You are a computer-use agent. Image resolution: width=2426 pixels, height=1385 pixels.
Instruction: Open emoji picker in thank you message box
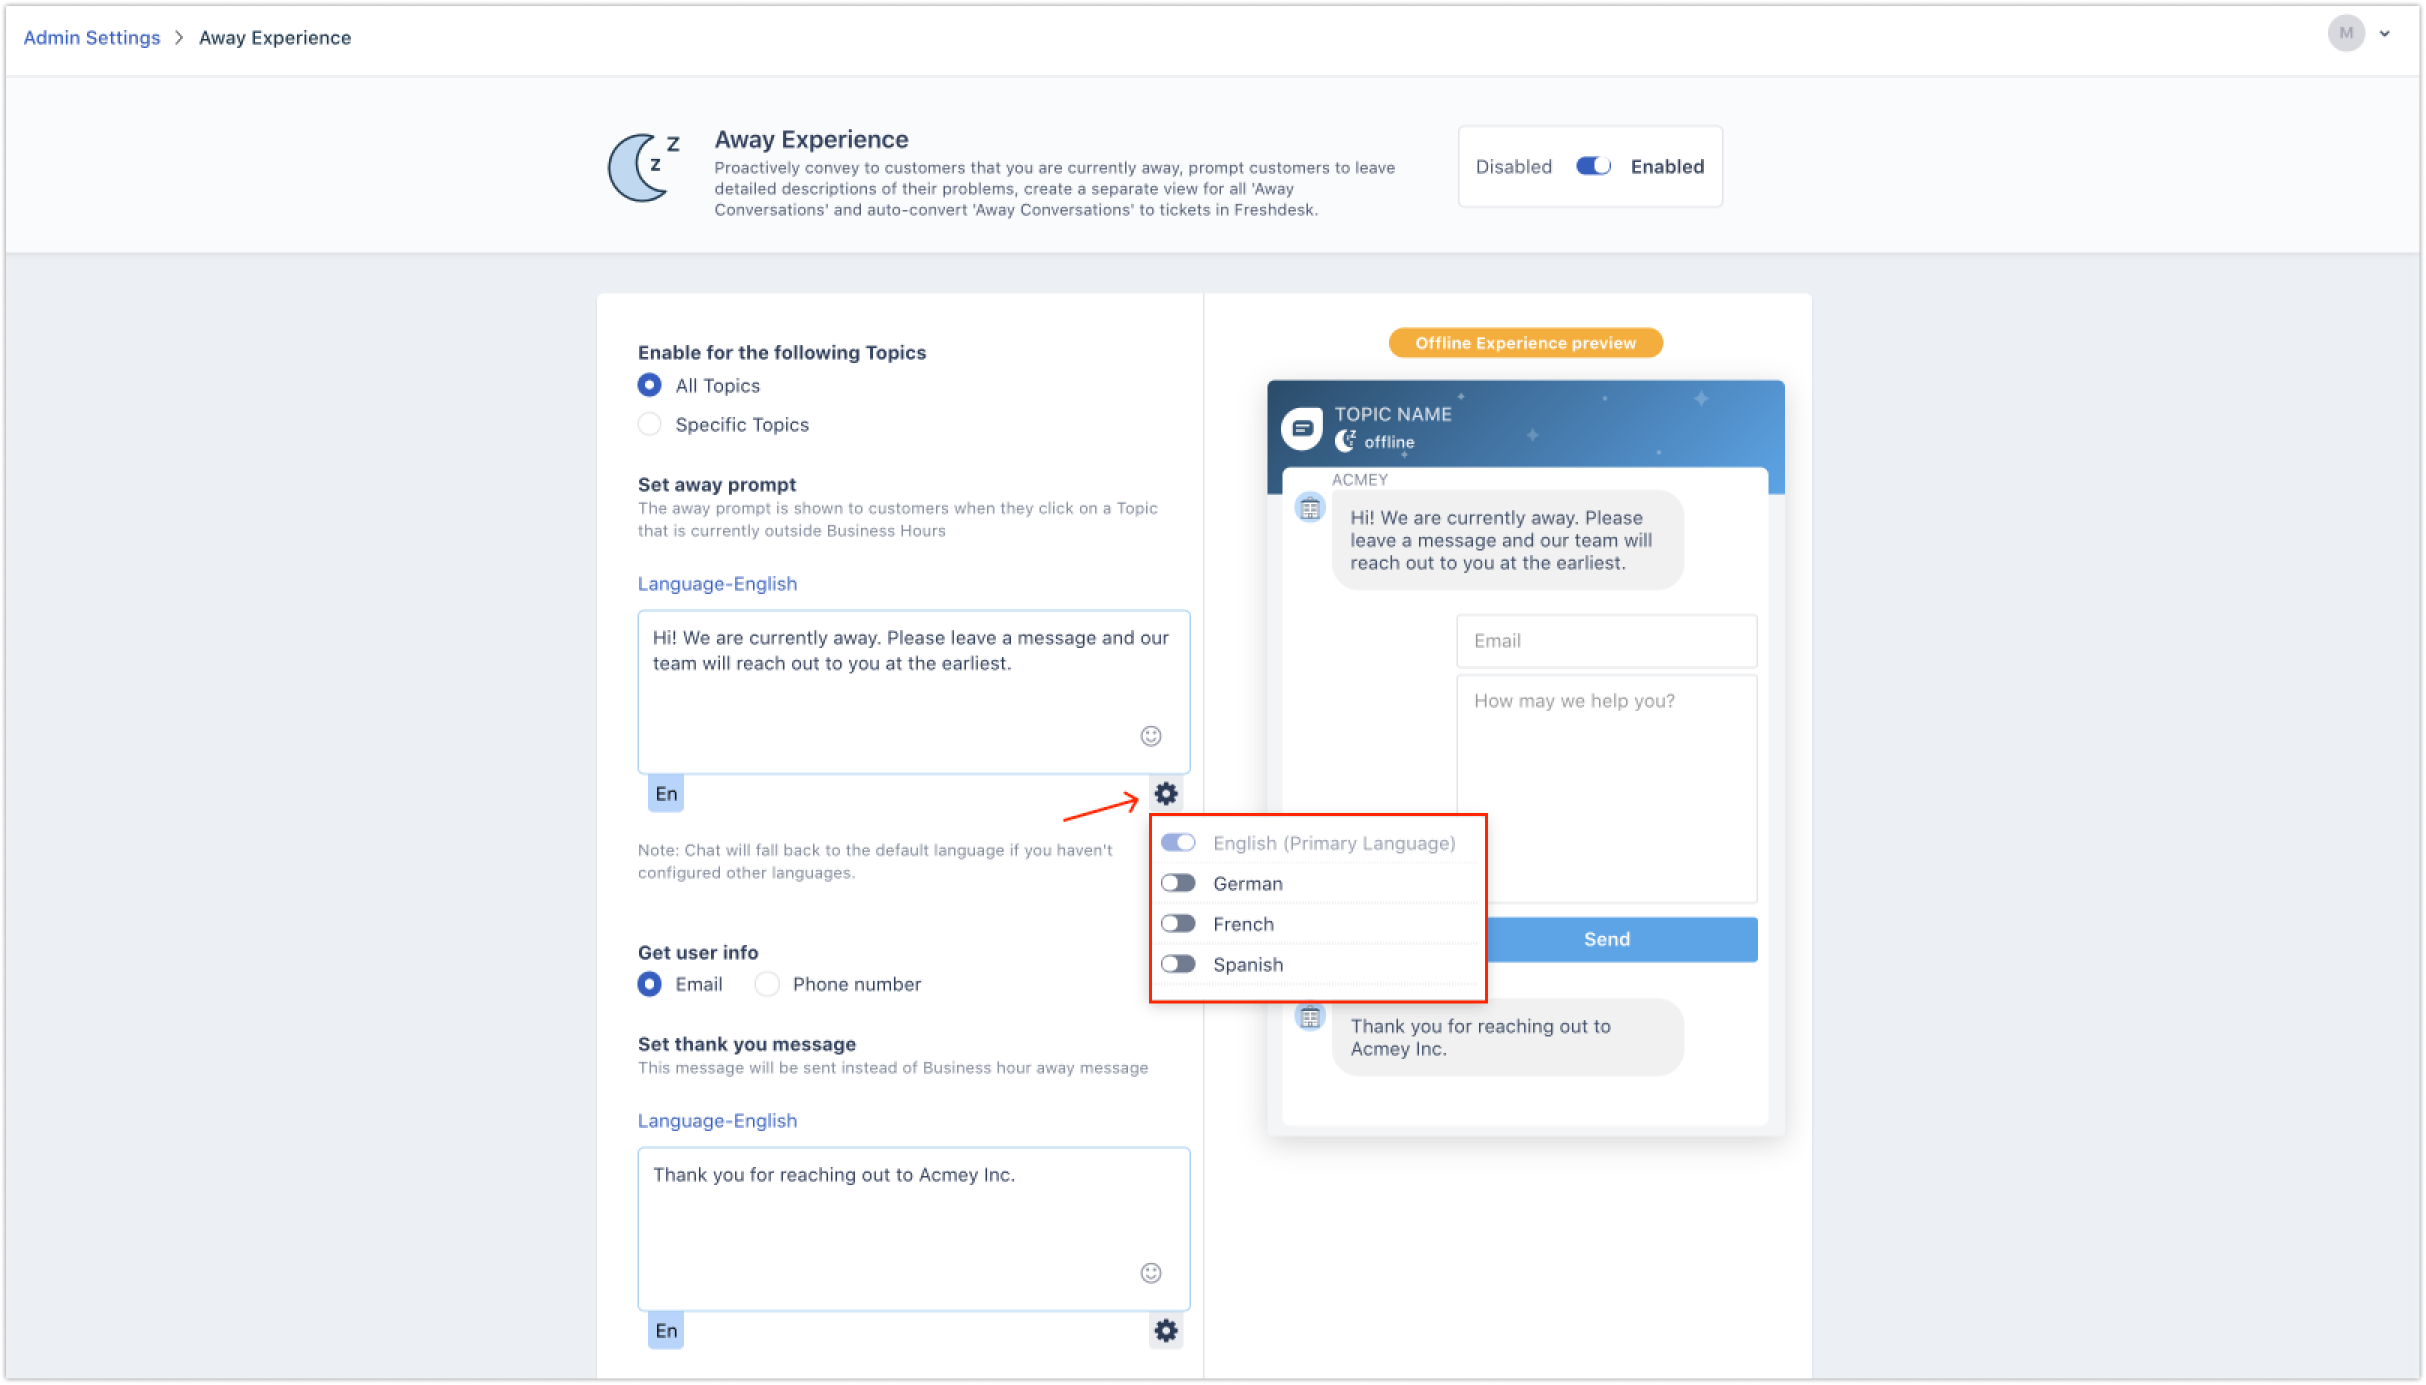point(1151,1273)
